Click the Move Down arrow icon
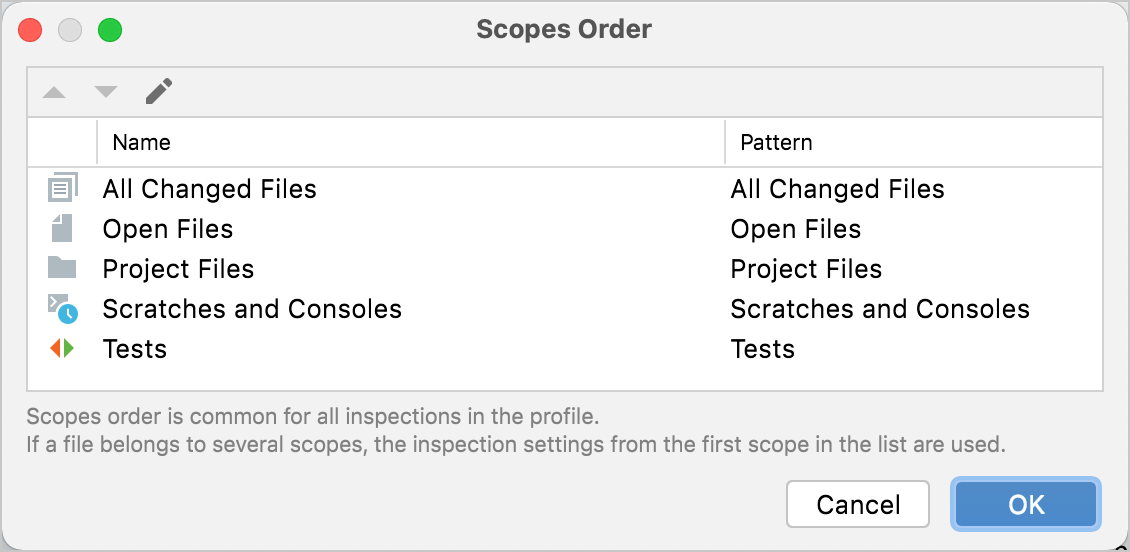The width and height of the screenshot is (1130, 552). click(x=106, y=93)
